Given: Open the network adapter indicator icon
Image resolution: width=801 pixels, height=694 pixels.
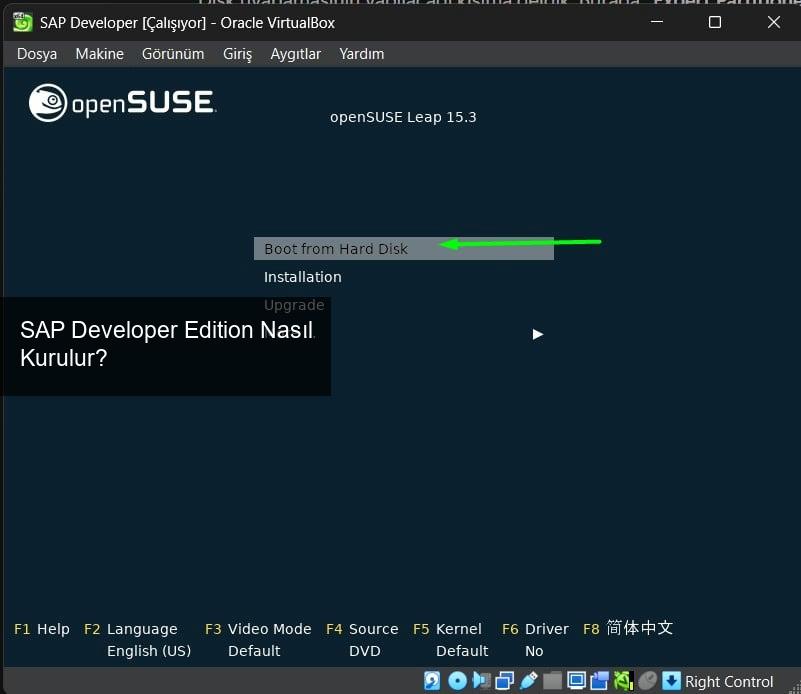Looking at the screenshot, I should pyautogui.click(x=504, y=682).
